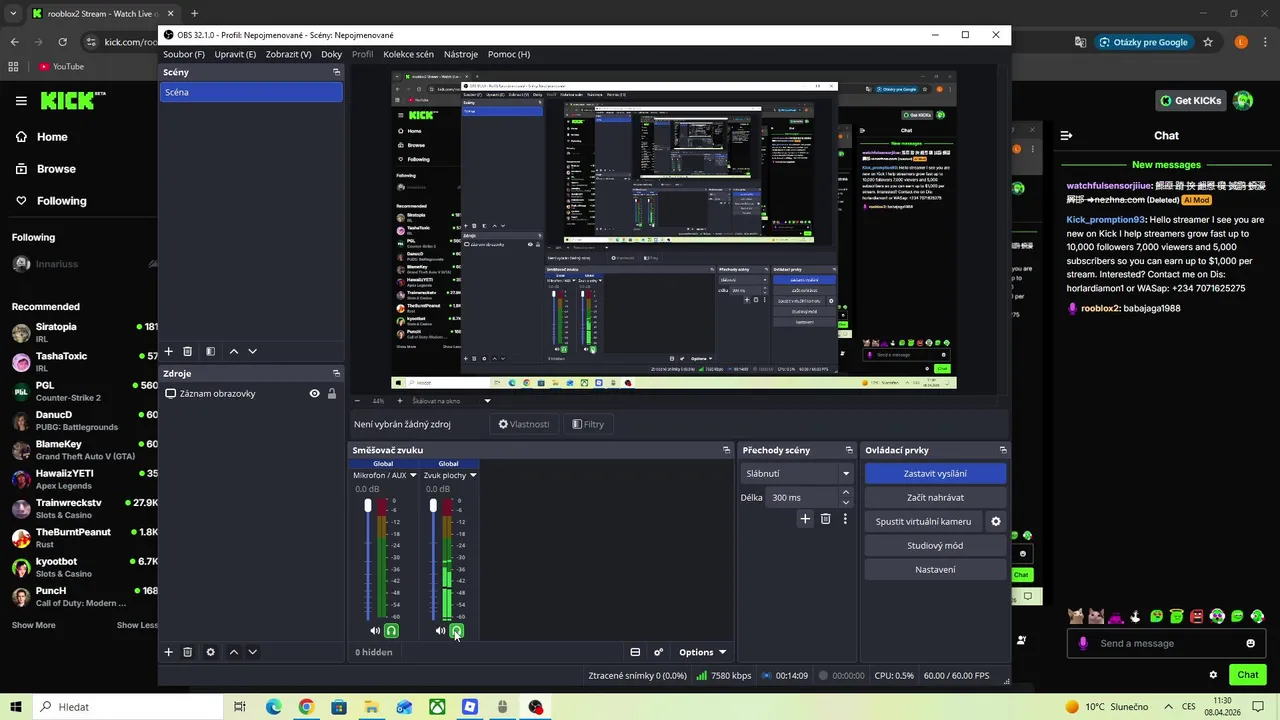Toggle monitoring headphones for Mikrofon / AUX

[391, 631]
